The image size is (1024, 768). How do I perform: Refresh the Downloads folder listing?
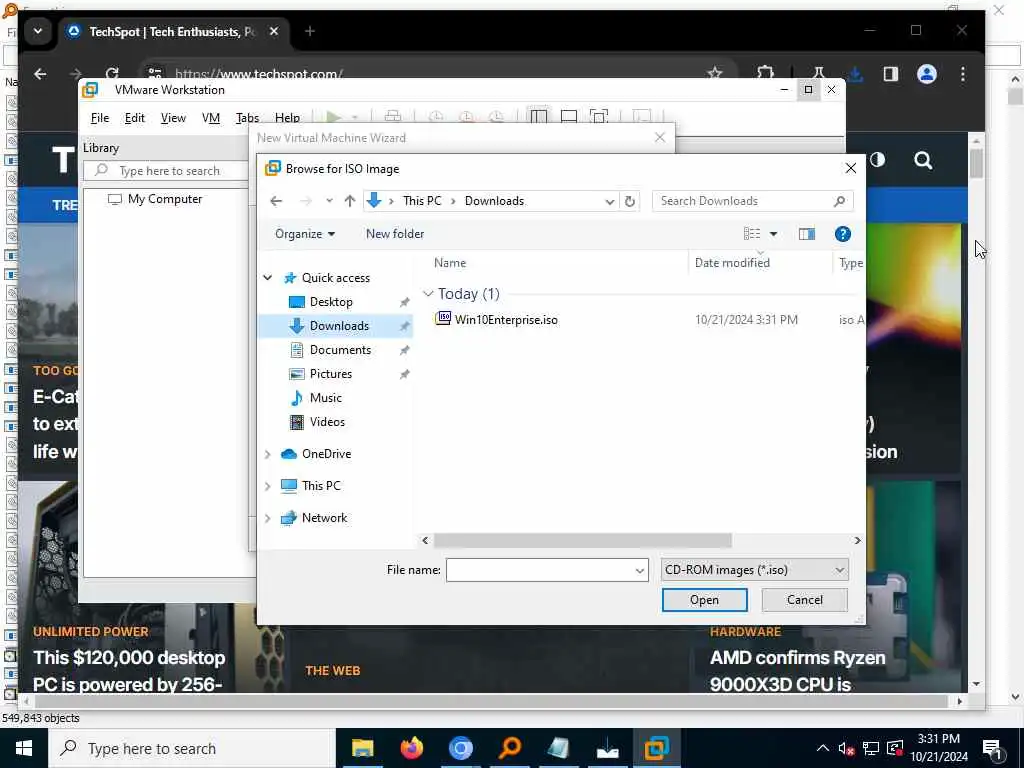(630, 201)
